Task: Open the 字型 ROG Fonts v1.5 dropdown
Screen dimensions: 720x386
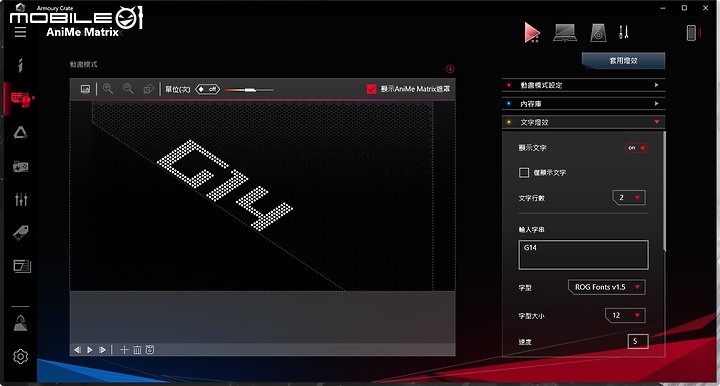Action: [607, 287]
